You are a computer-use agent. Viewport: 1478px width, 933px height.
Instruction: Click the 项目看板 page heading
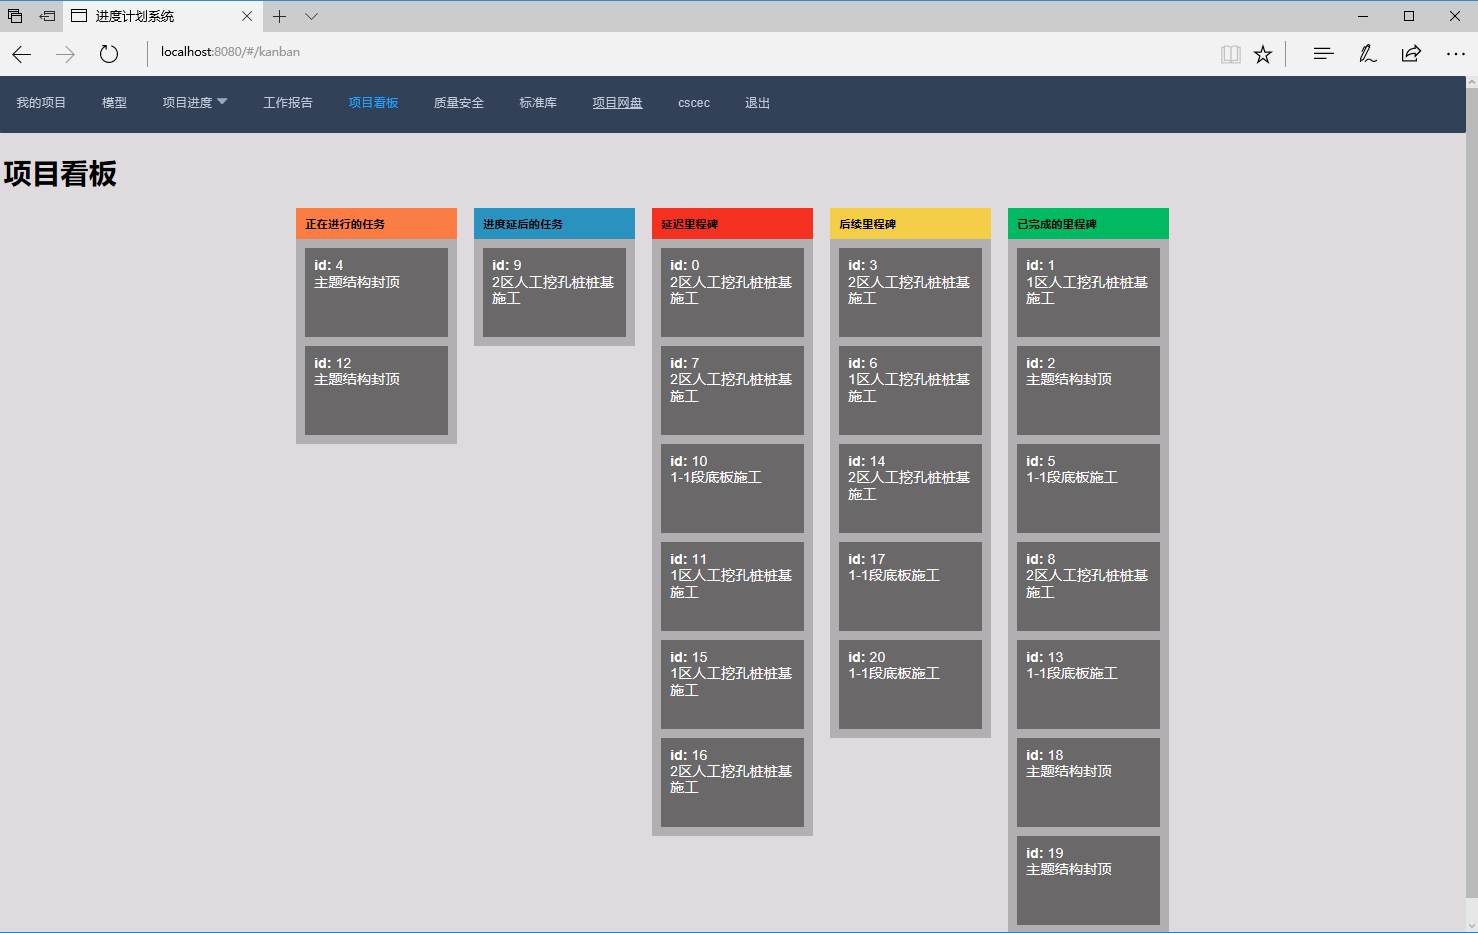60,174
